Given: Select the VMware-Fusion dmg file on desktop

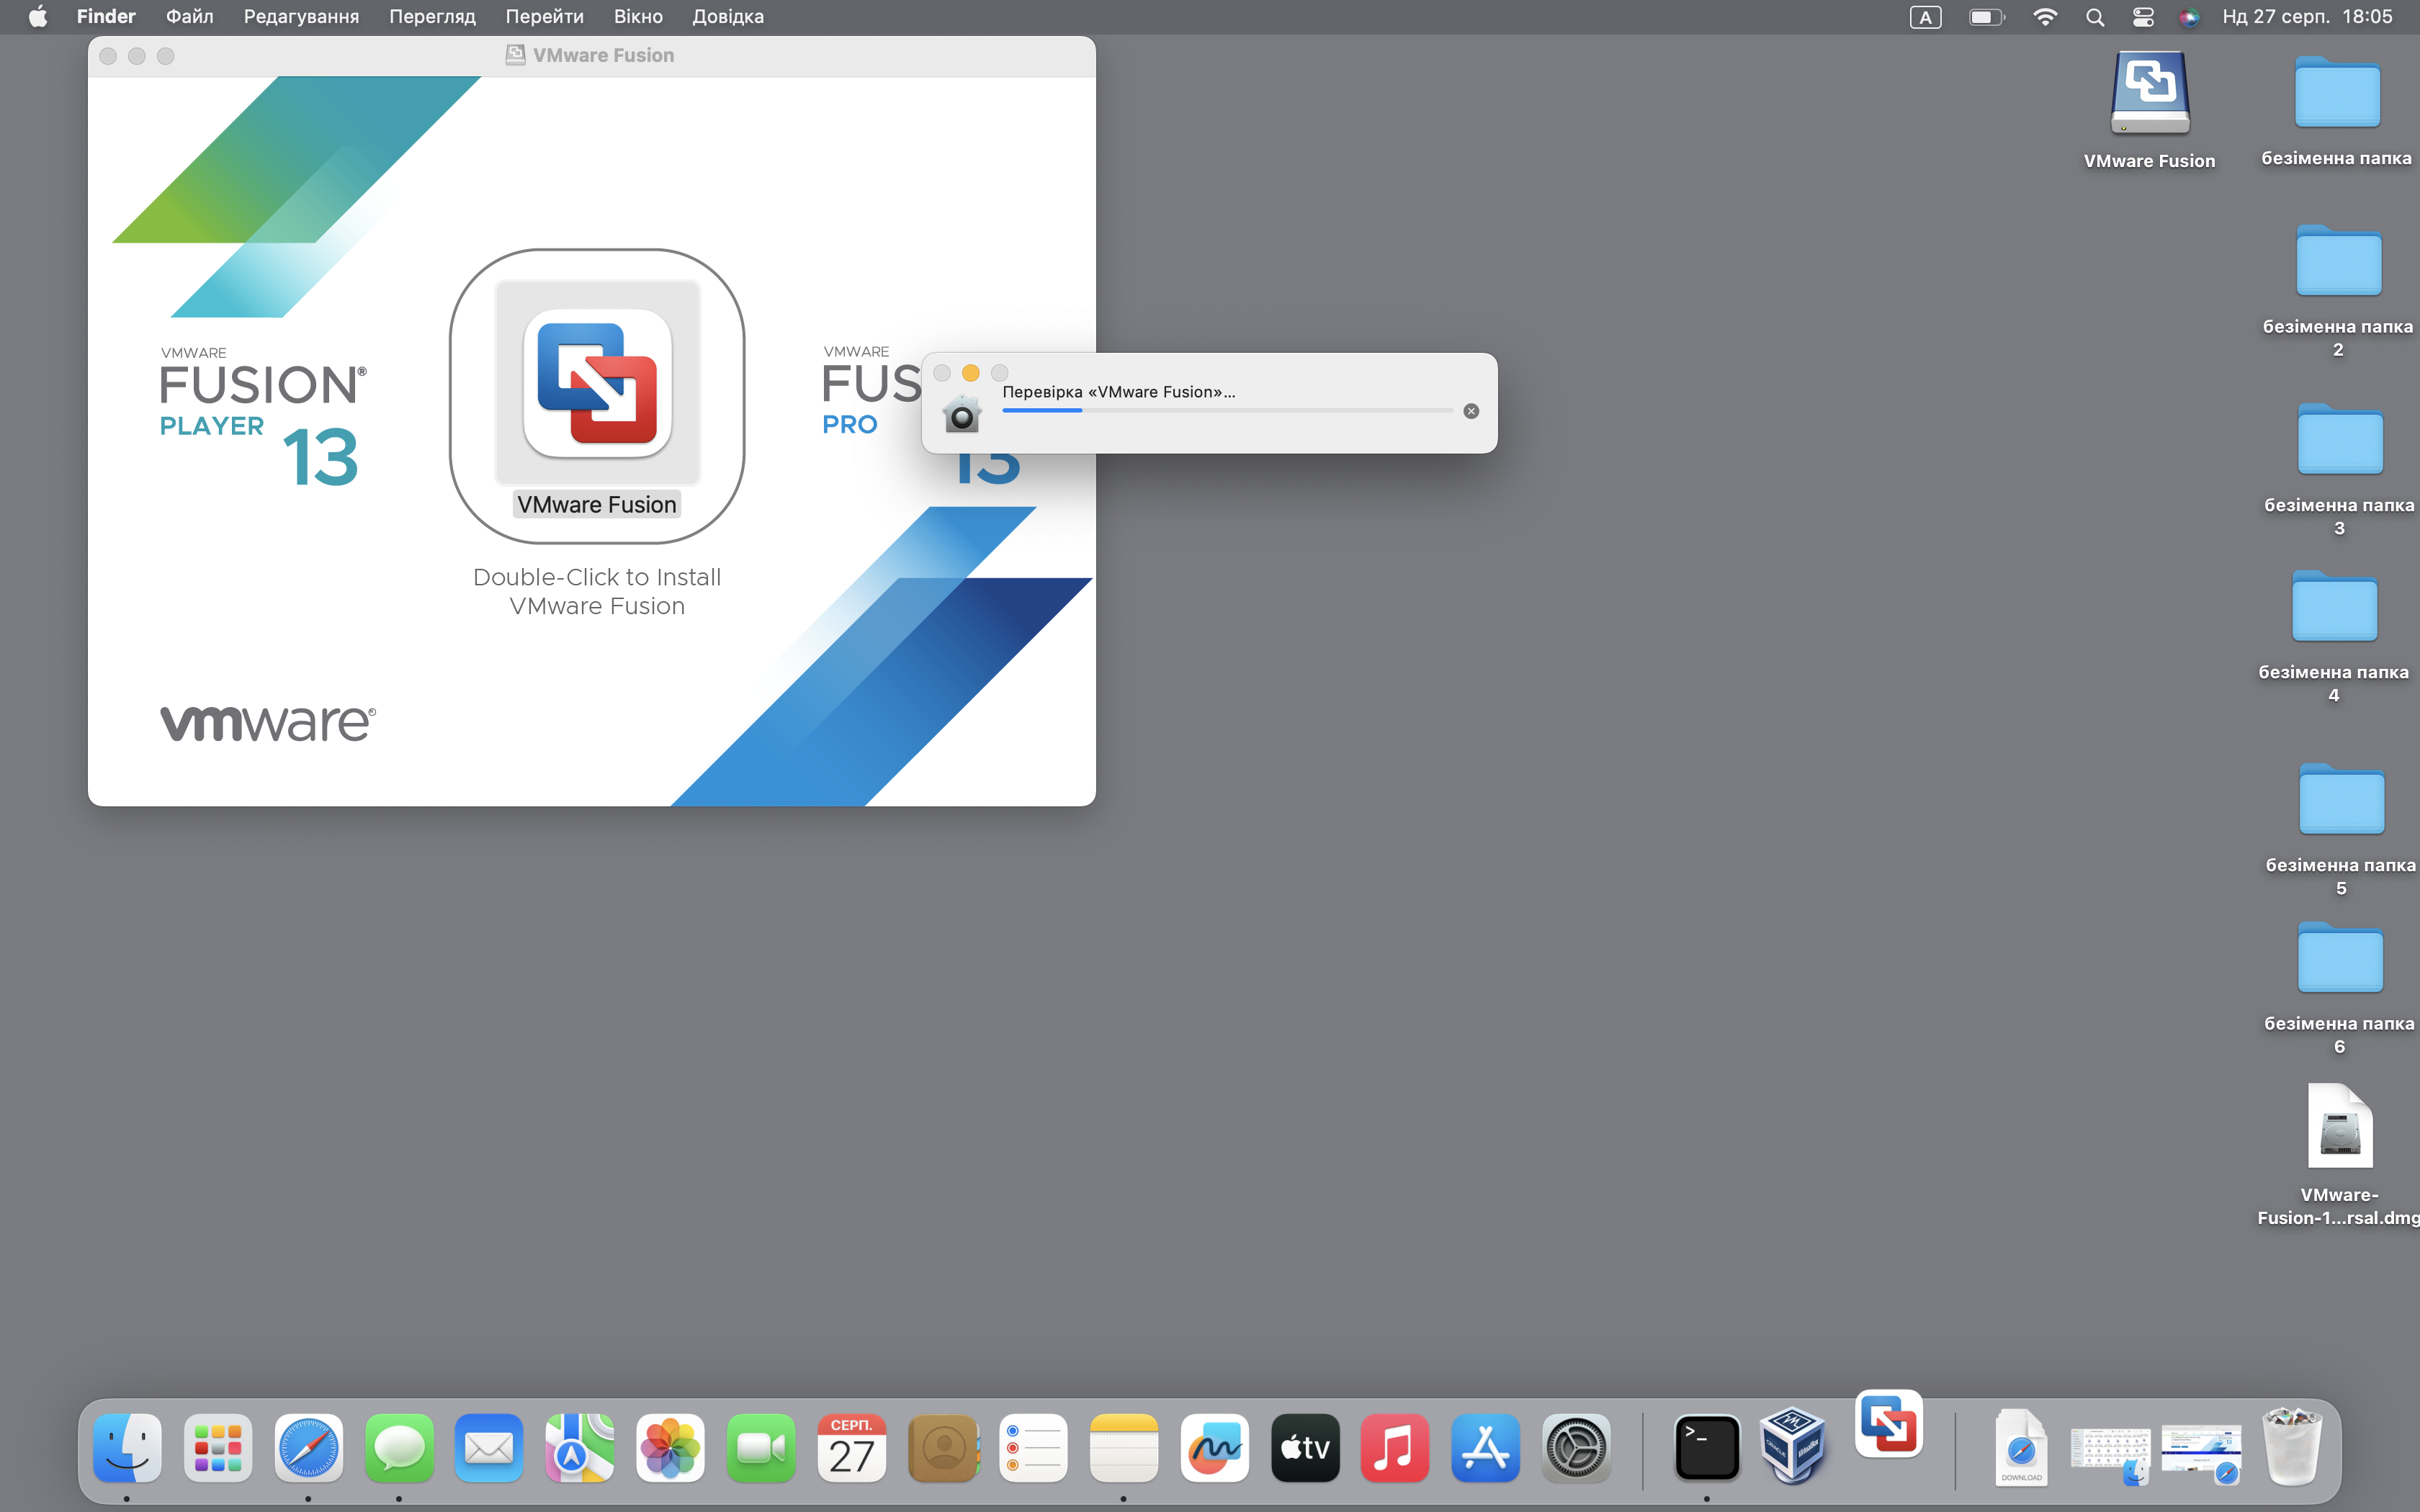Looking at the screenshot, I should pos(2340,1127).
